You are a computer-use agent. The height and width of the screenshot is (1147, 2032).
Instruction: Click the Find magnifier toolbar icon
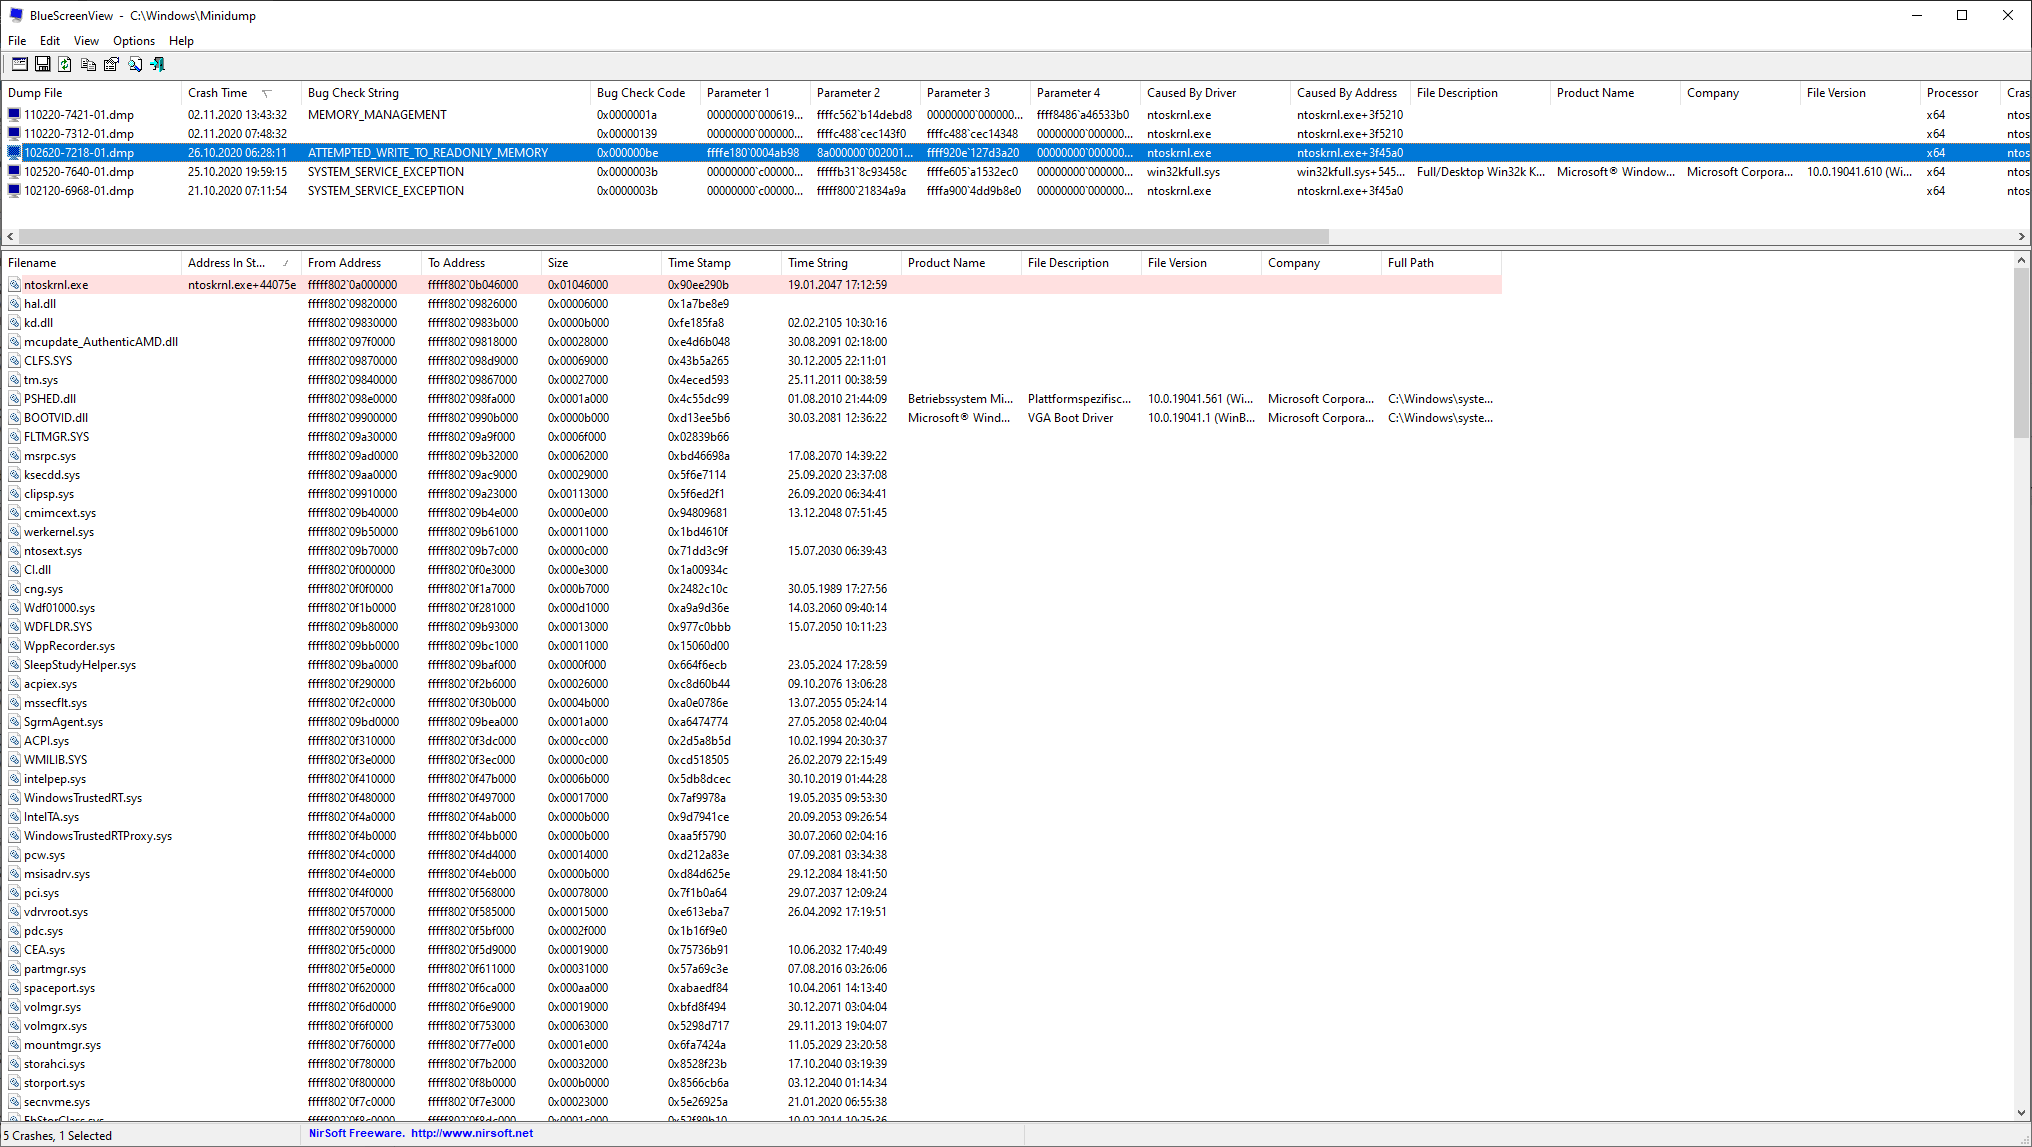tap(135, 65)
